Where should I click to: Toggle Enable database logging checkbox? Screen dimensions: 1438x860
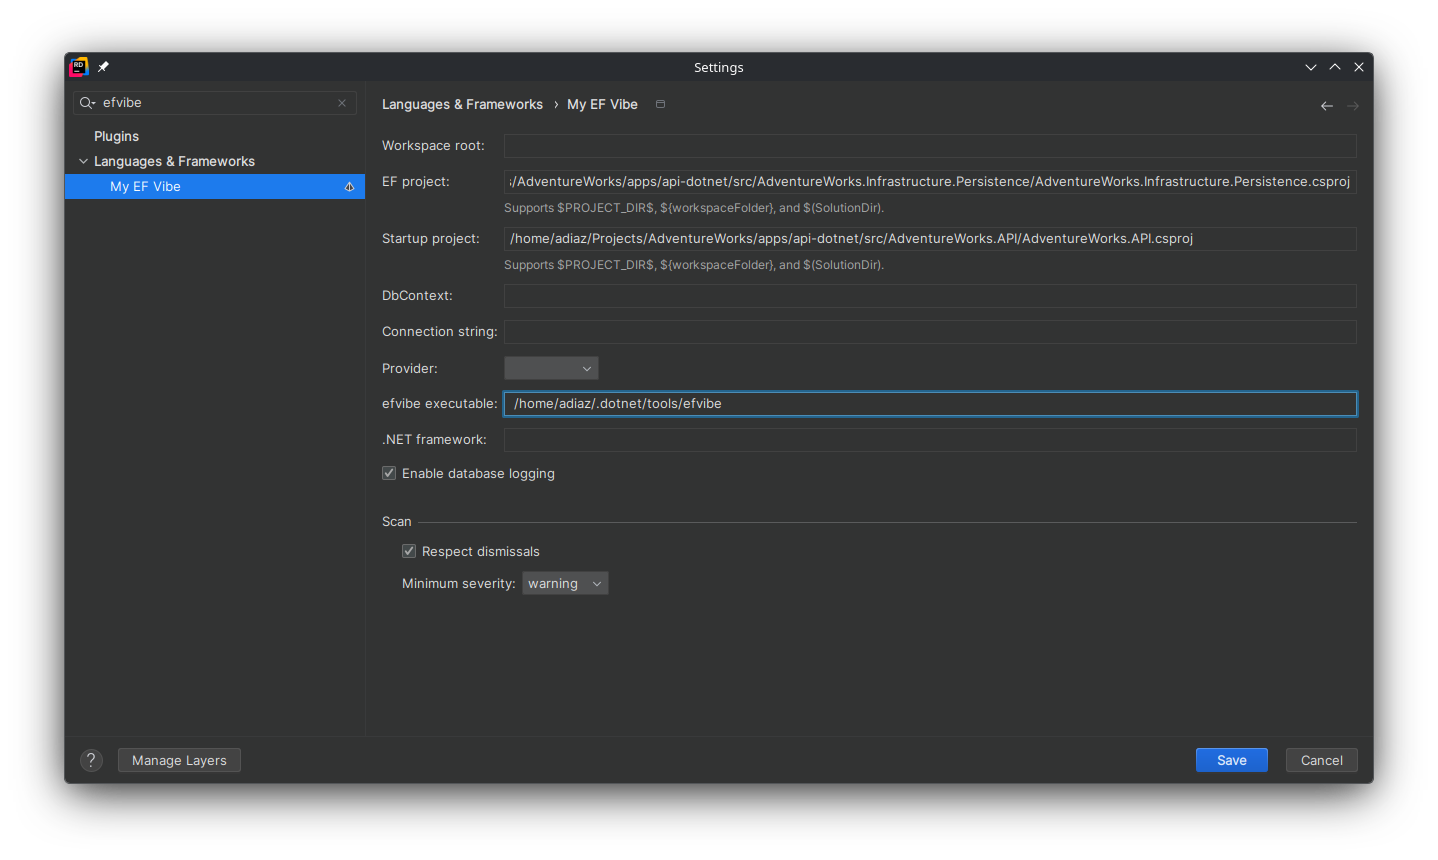coord(389,473)
